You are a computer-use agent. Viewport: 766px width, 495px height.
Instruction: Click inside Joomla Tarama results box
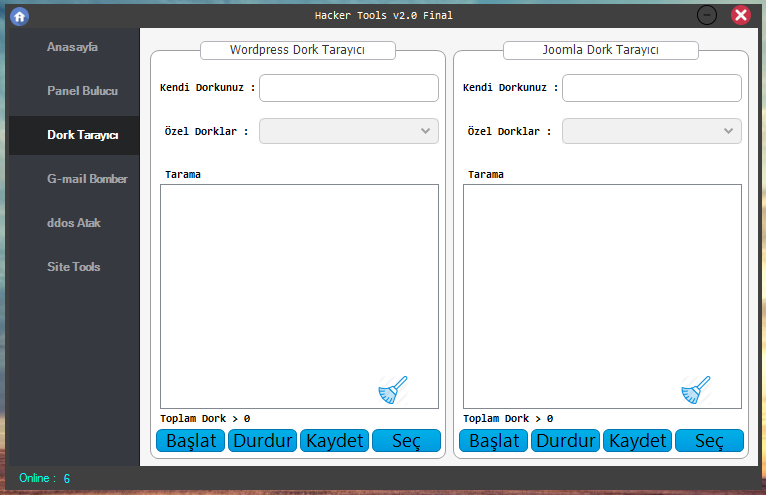pos(602,296)
